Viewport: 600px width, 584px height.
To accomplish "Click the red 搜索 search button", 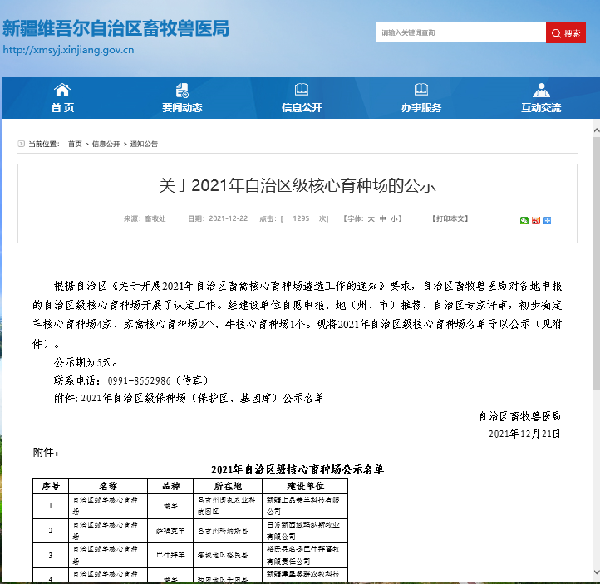I will (566, 33).
